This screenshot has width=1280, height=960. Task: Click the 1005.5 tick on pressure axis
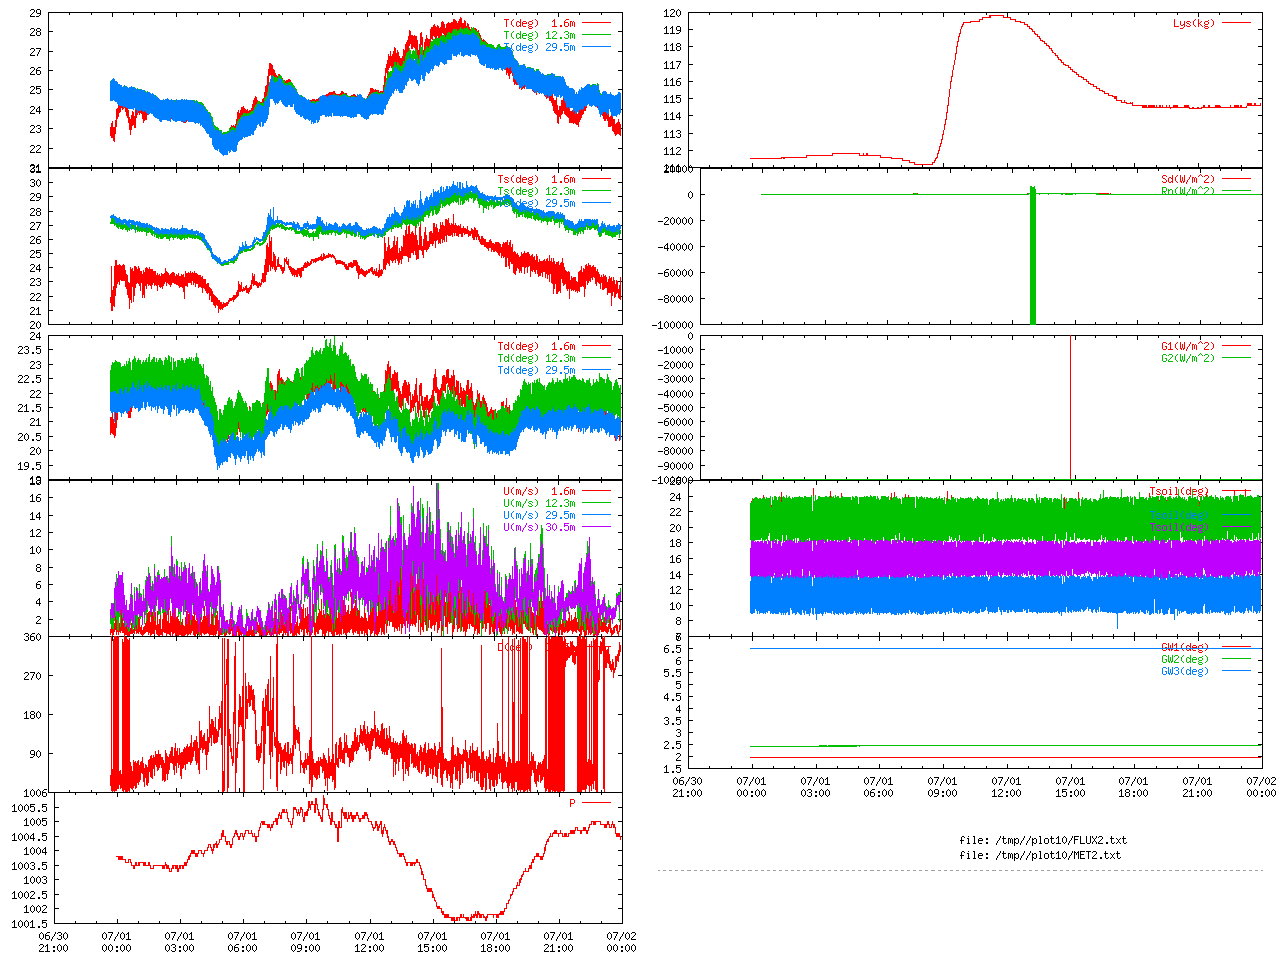30,808
